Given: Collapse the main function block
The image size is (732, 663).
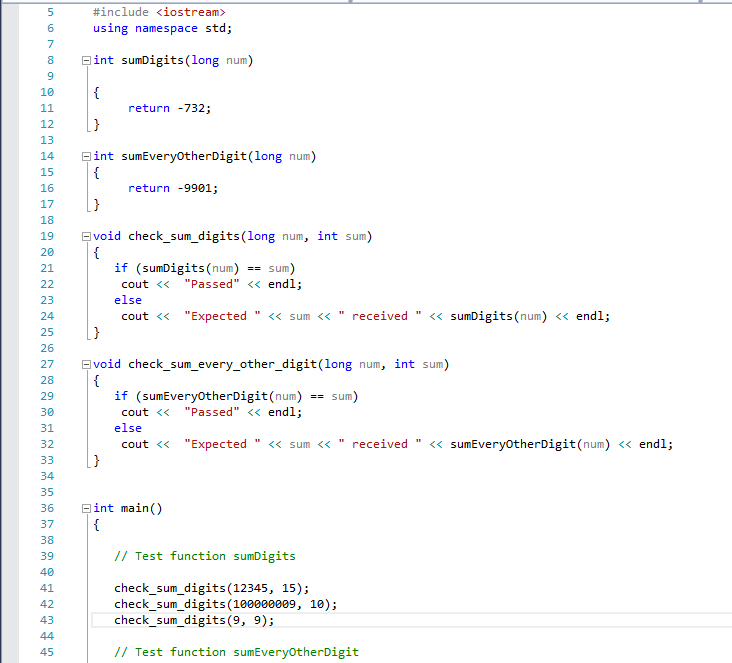Looking at the screenshot, I should tap(86, 508).
